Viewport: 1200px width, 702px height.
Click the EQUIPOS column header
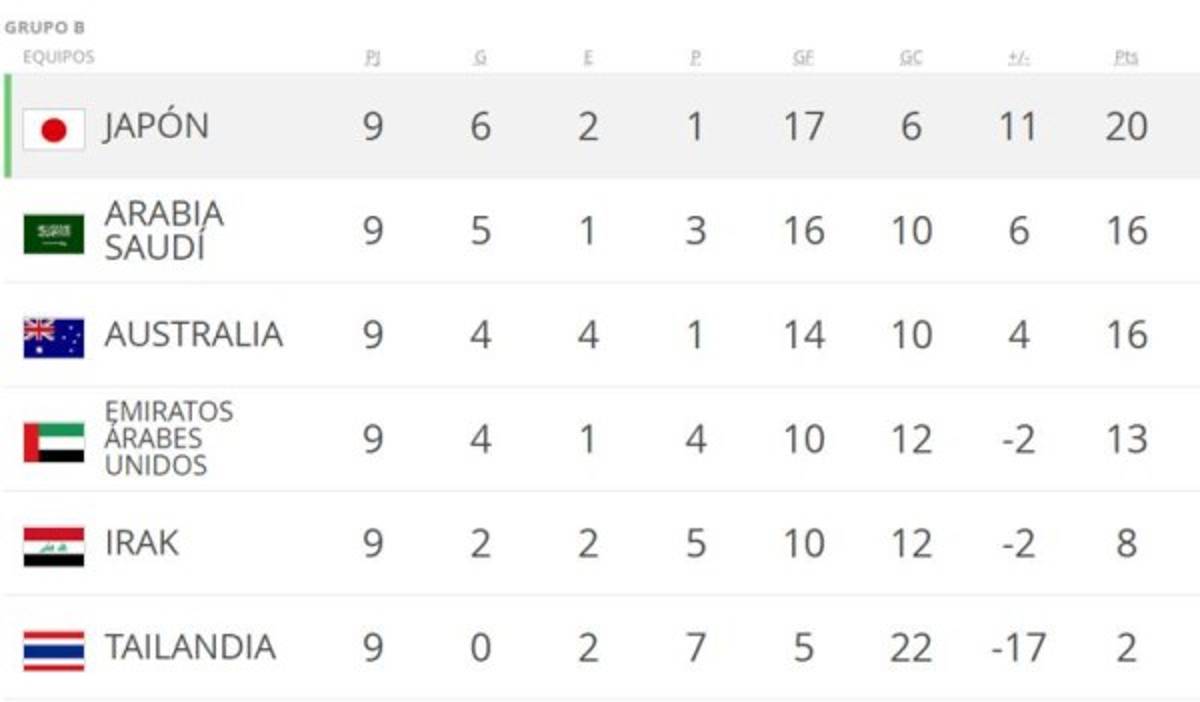tap(58, 57)
